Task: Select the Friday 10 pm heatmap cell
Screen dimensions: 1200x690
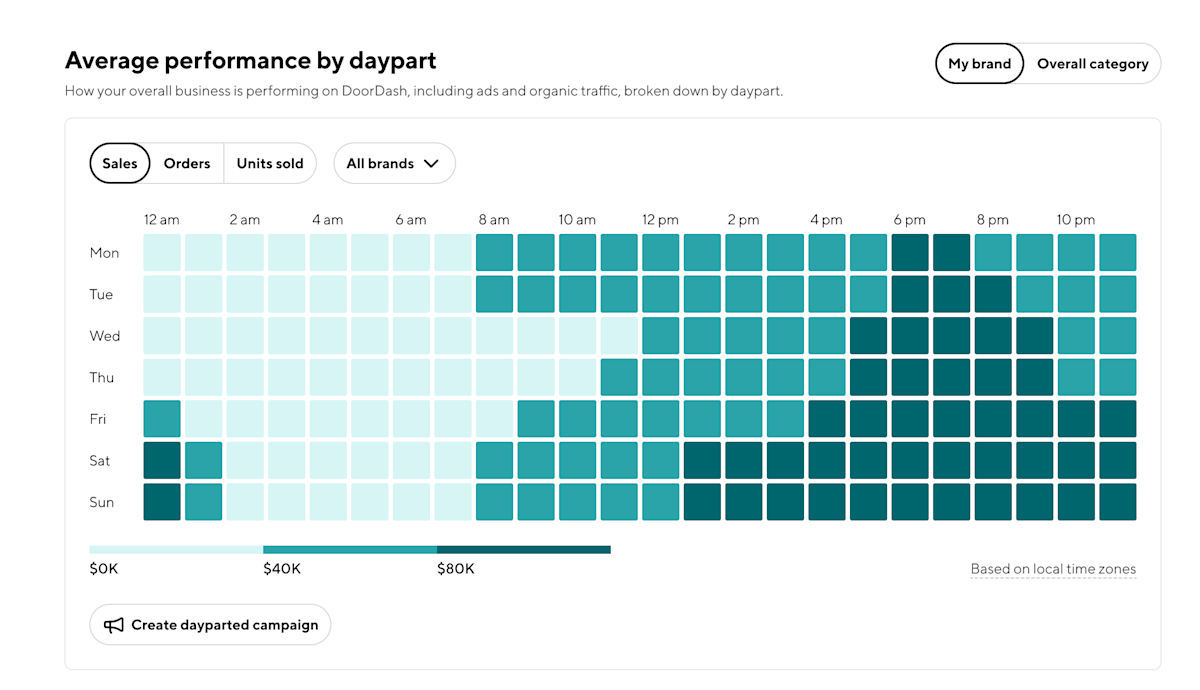Action: point(1076,419)
